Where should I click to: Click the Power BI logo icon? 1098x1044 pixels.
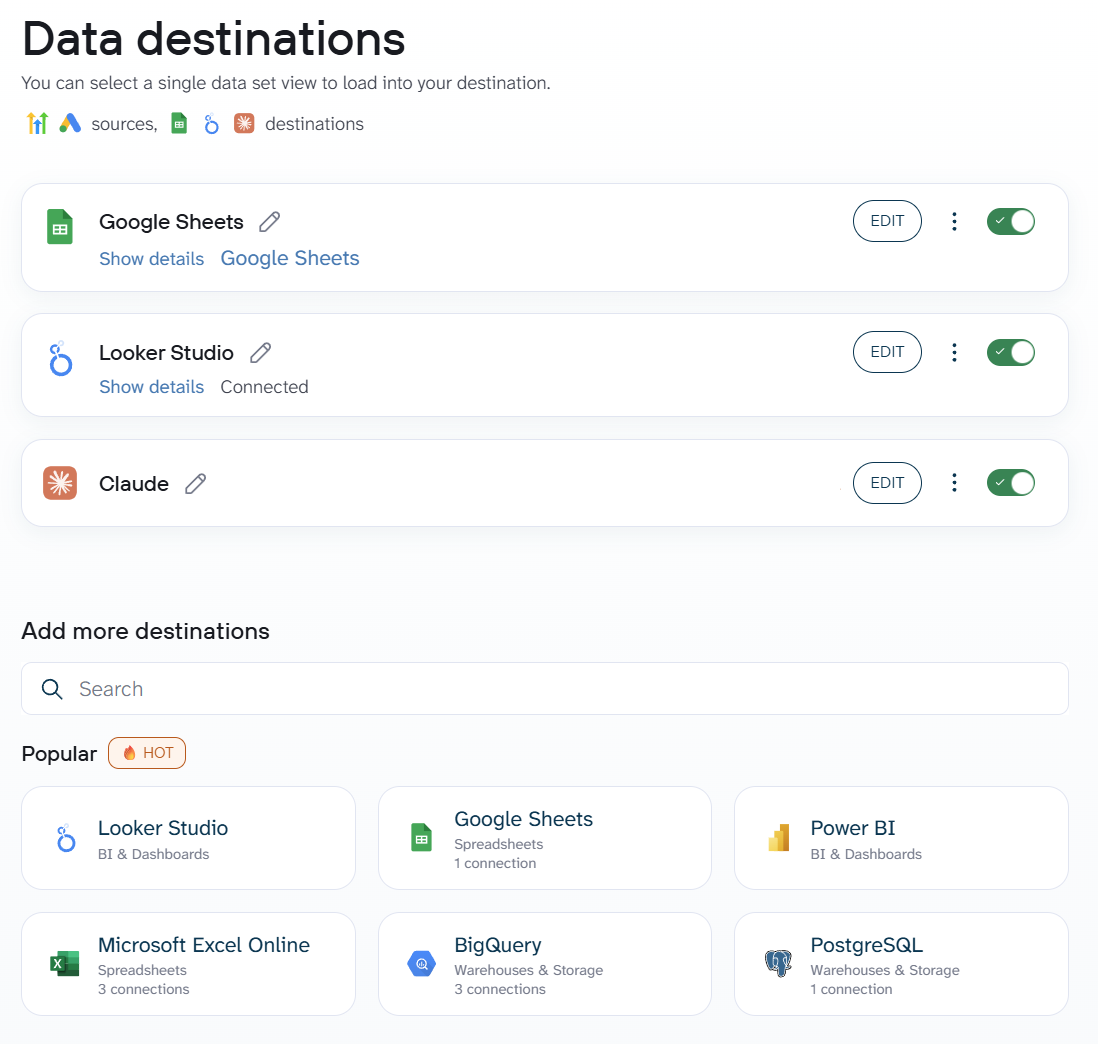click(x=779, y=837)
